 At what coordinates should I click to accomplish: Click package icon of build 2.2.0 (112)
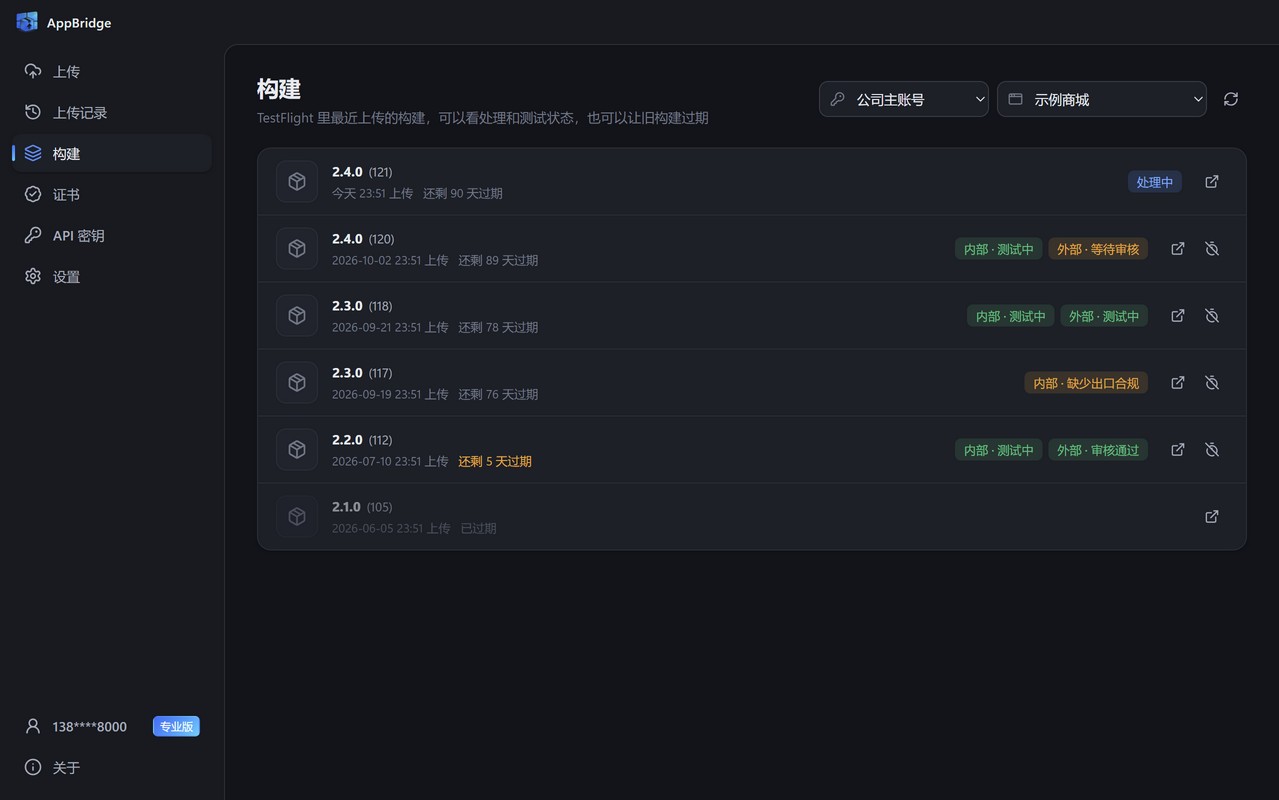pyautogui.click(x=297, y=450)
